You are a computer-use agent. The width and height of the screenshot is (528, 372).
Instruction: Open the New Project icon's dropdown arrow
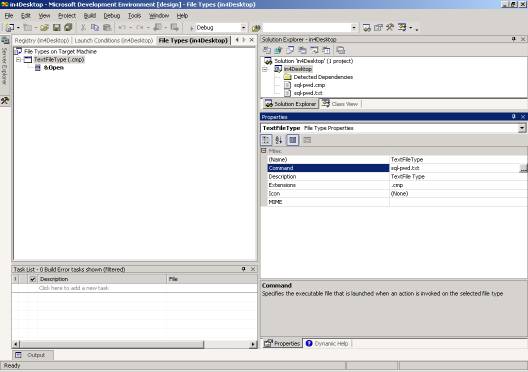coord(18,28)
